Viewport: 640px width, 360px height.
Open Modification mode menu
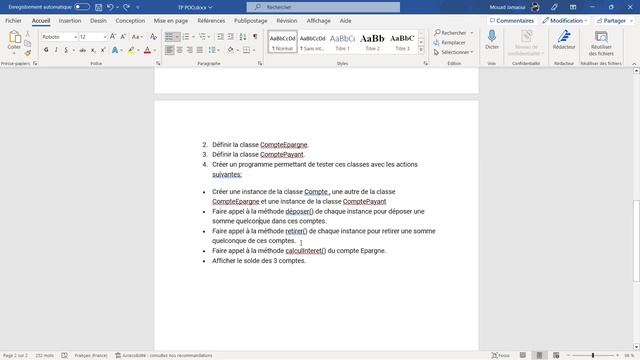tap(565, 20)
